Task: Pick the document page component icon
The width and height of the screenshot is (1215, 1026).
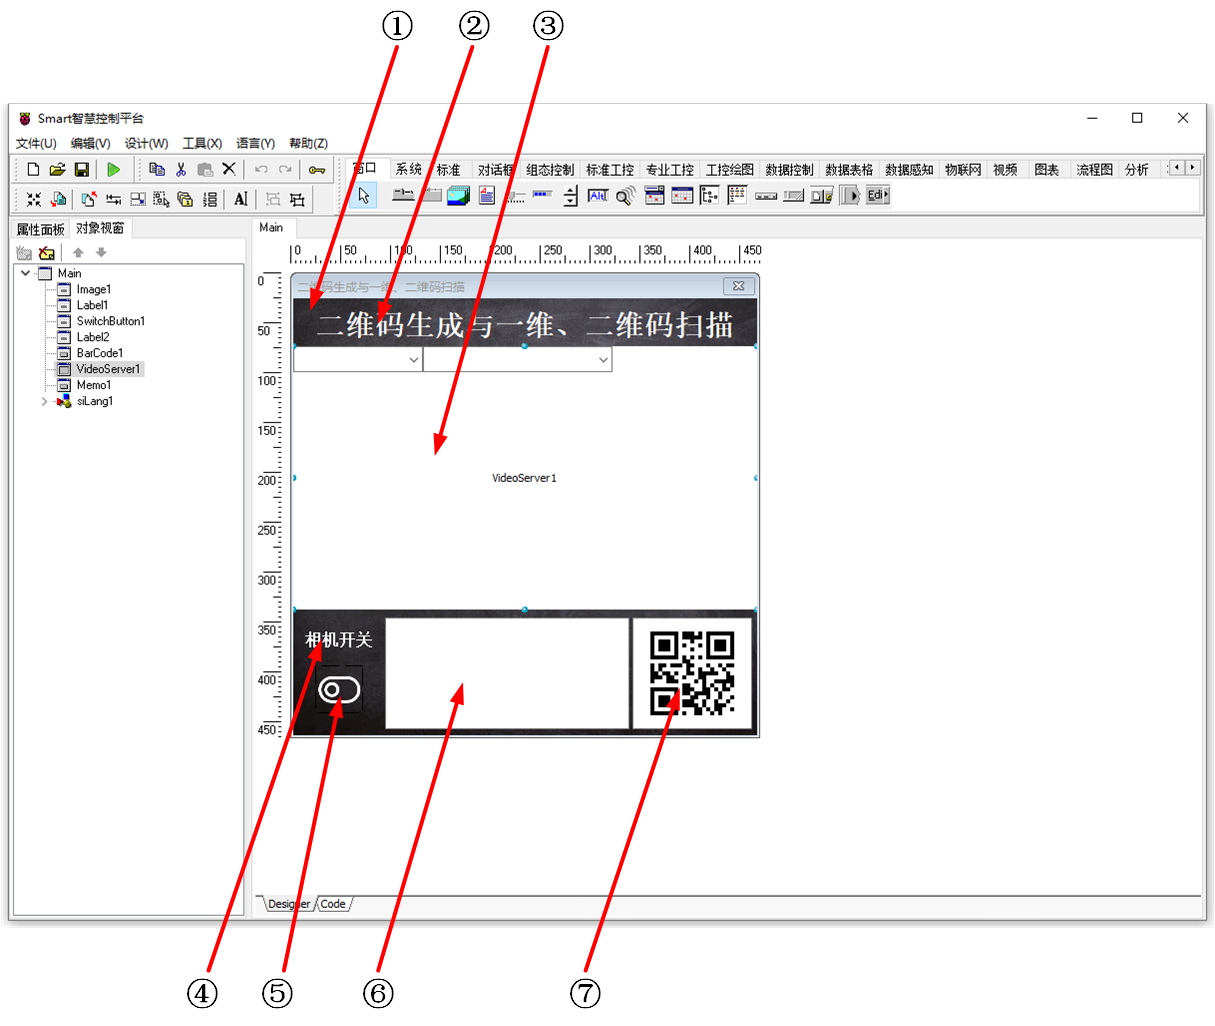Action: (x=487, y=195)
